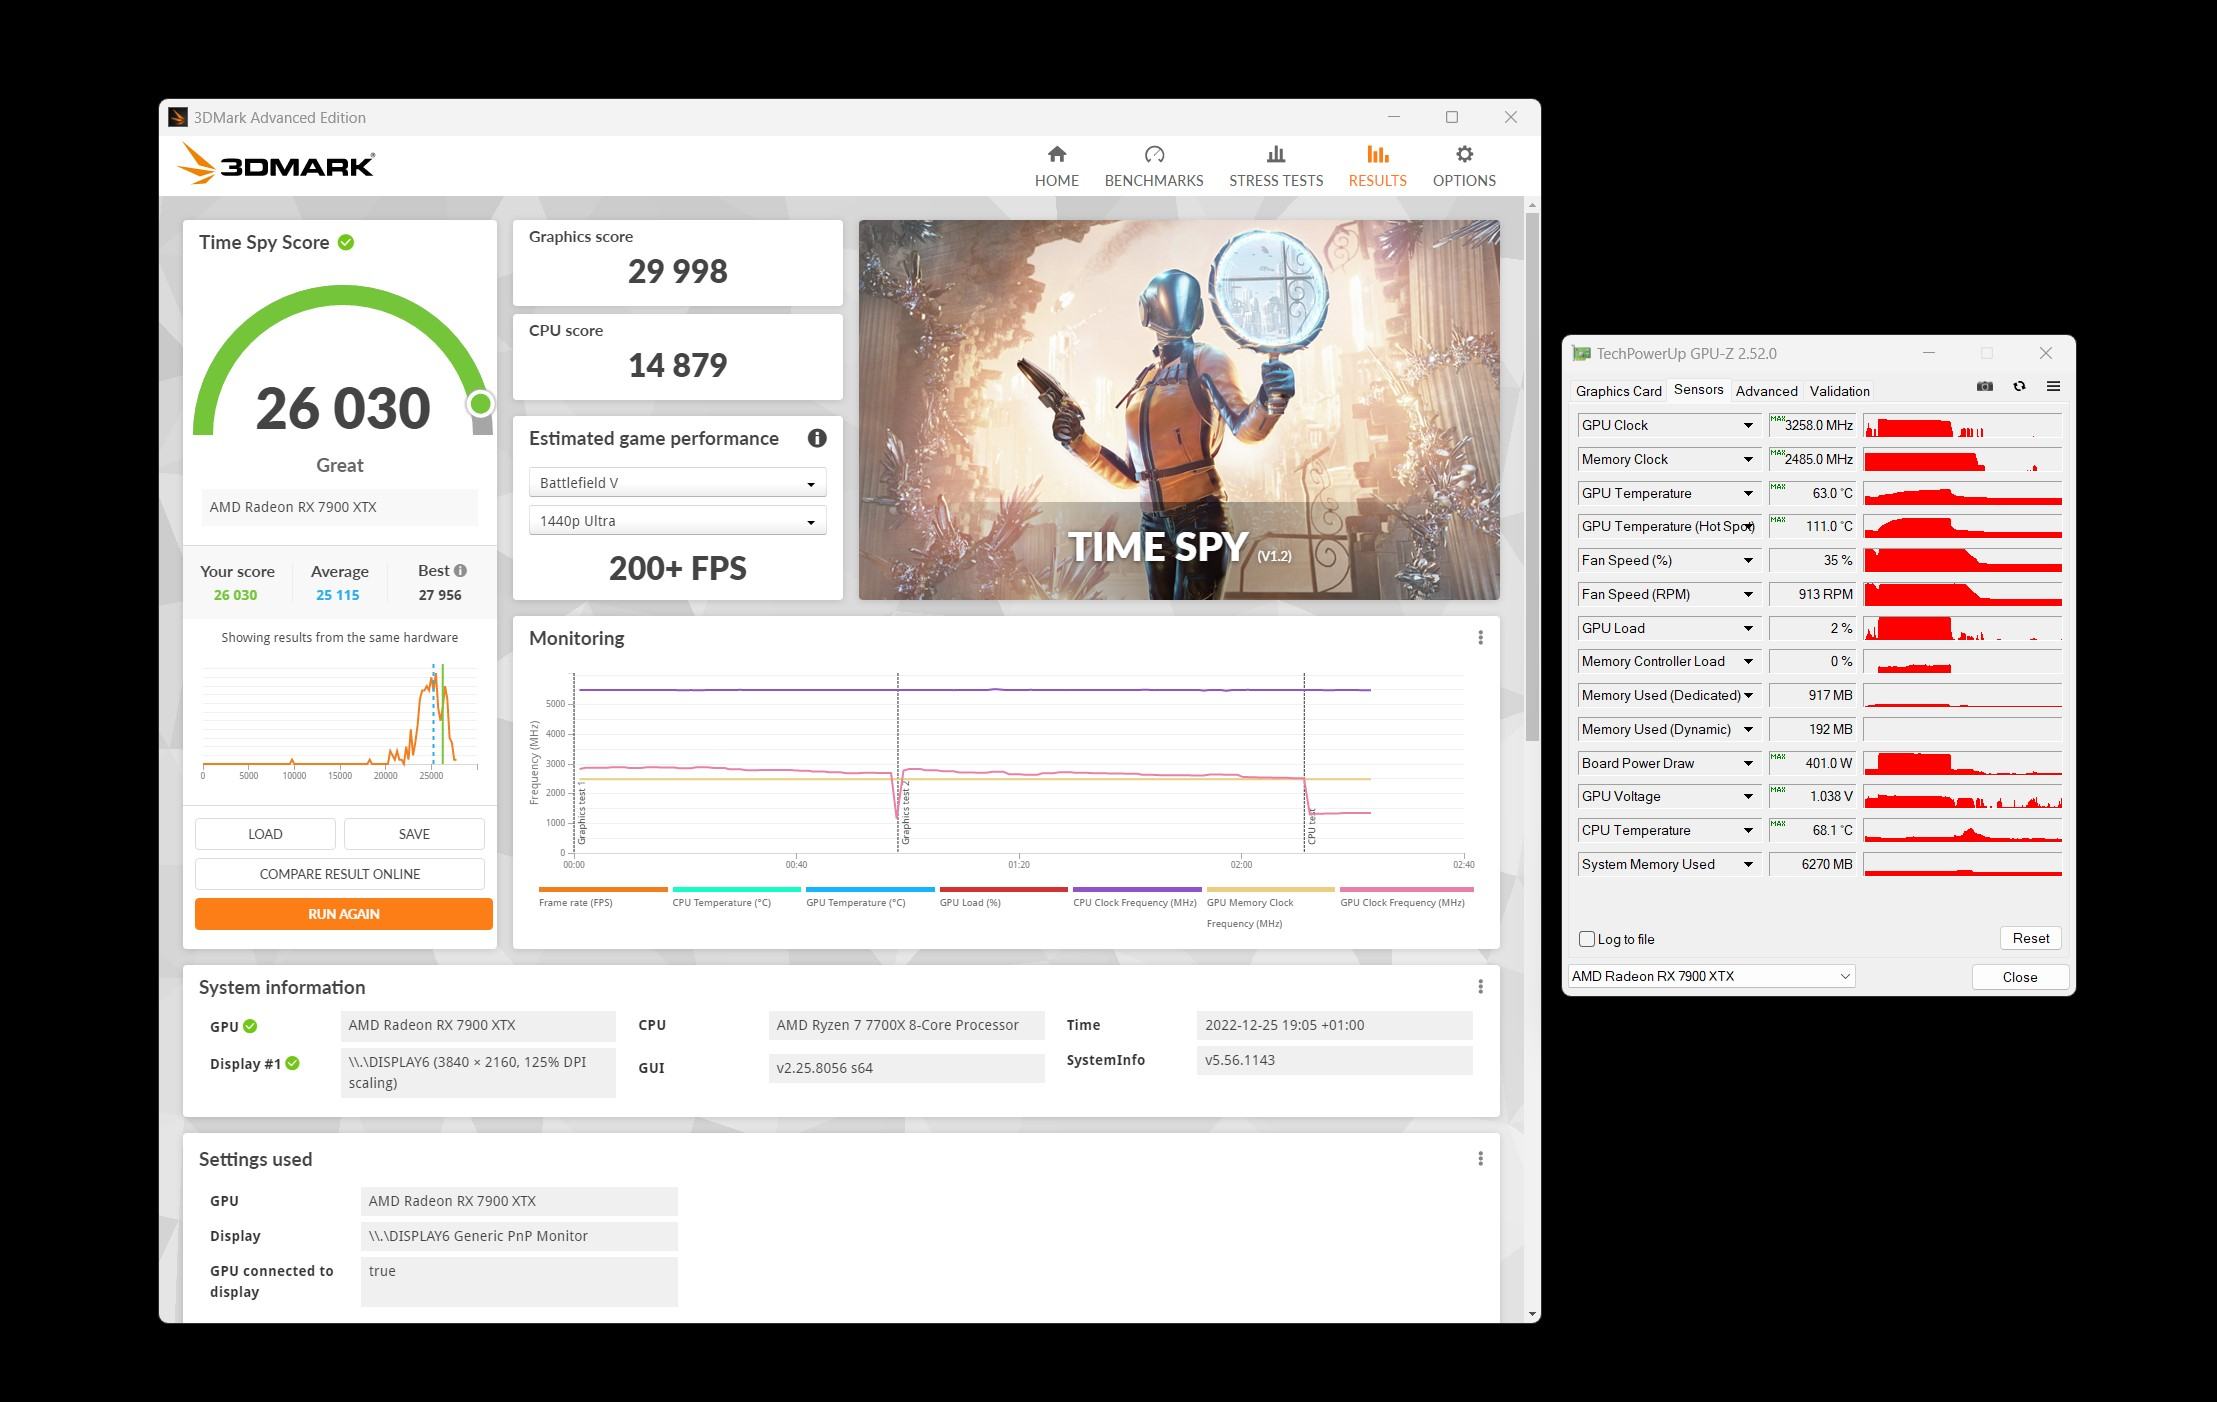The image size is (2217, 1402).
Task: Click the GPU-Z refresh icon
Action: [2019, 387]
